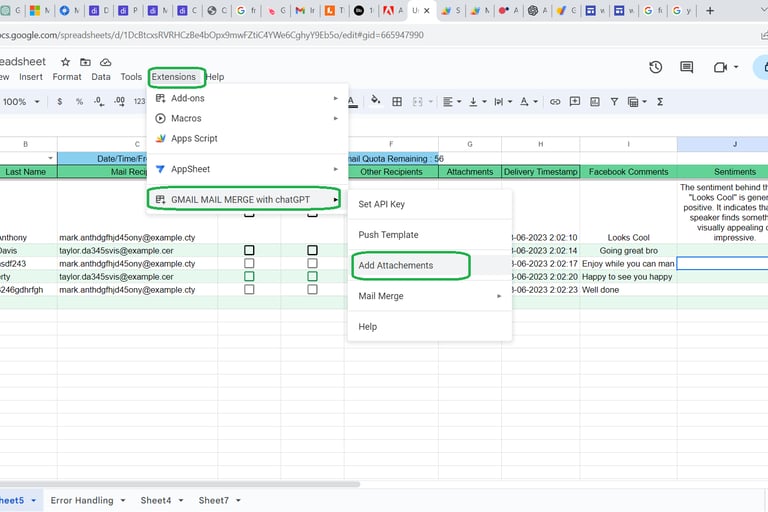Expand filter views dropdown arrow
768x512 pixels.
[645, 102]
